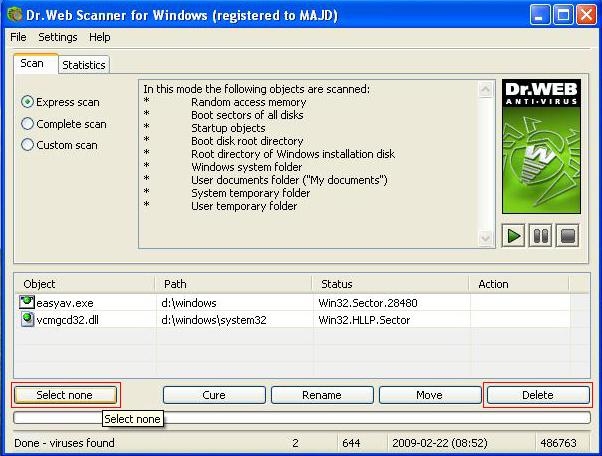This screenshot has width=602, height=456.
Task: Sort results by the Status column header
Action: (x=390, y=284)
